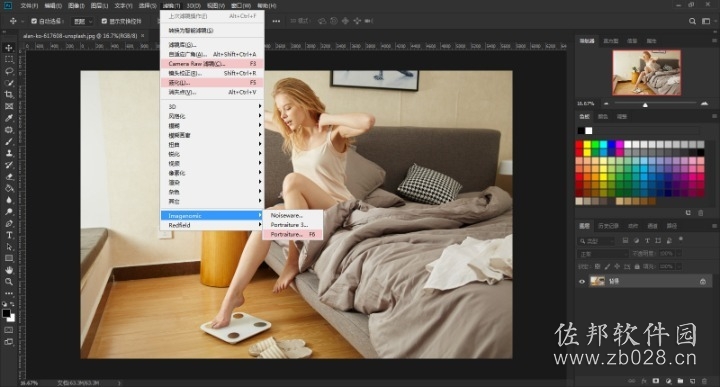This screenshot has width=720, height=387.
Task: Select the Hand tool
Action: [9, 270]
